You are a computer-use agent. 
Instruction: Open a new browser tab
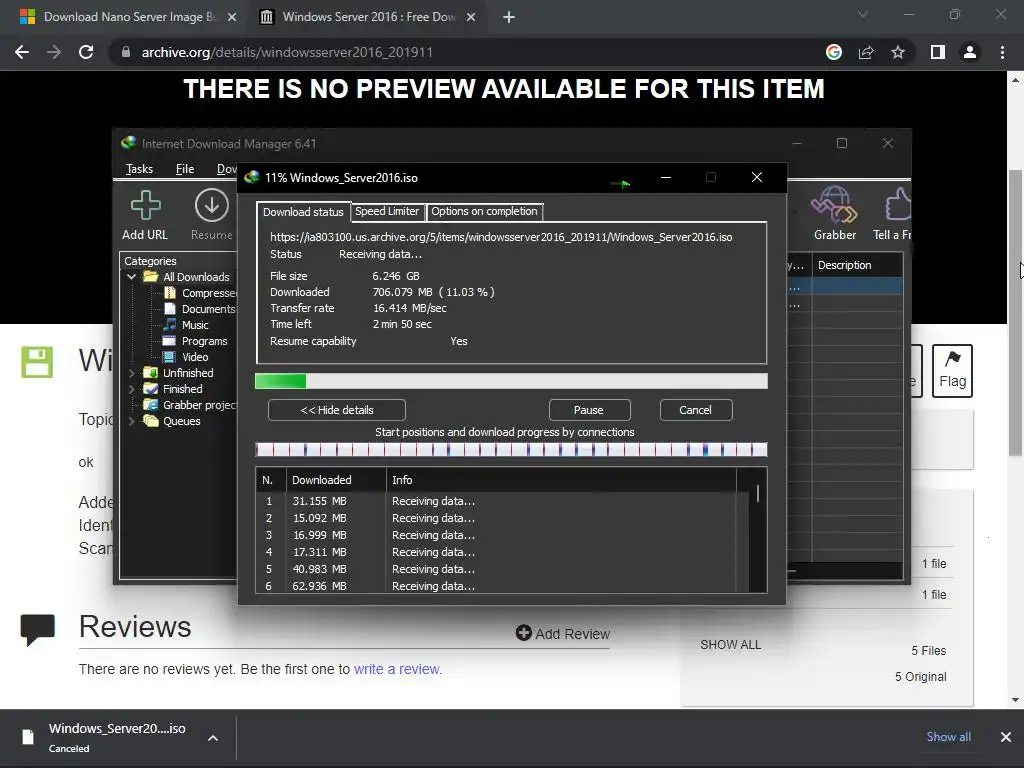click(509, 17)
